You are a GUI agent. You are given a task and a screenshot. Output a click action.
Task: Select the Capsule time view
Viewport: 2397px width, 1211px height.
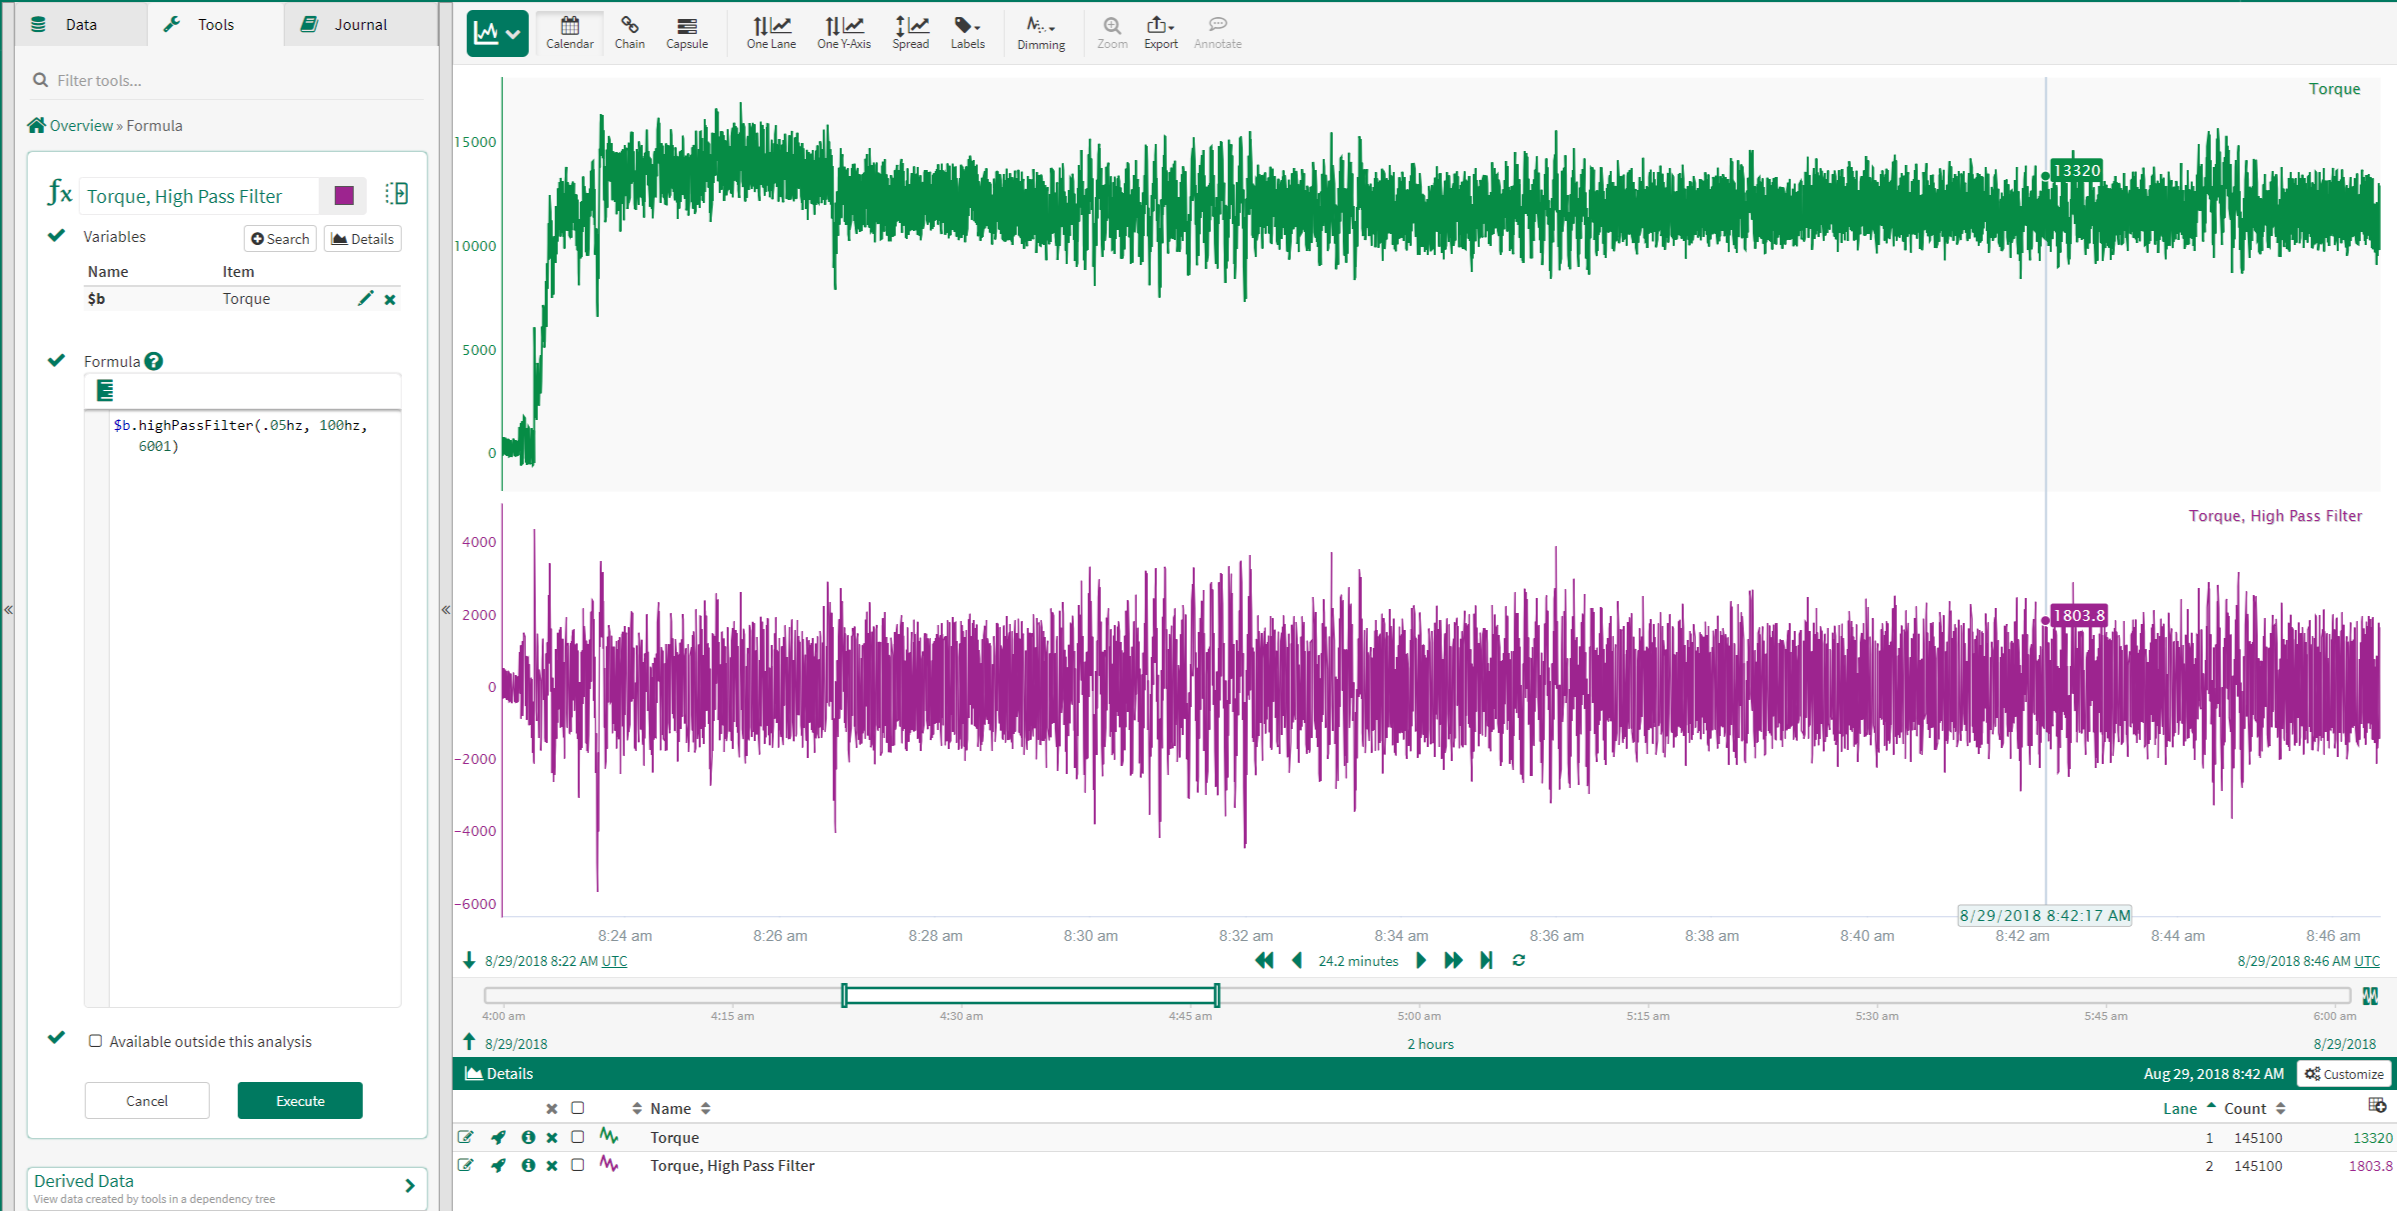pyautogui.click(x=686, y=32)
